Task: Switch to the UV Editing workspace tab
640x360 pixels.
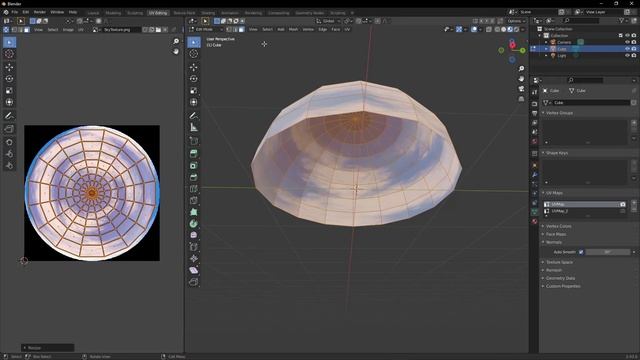Action: pyautogui.click(x=158, y=13)
